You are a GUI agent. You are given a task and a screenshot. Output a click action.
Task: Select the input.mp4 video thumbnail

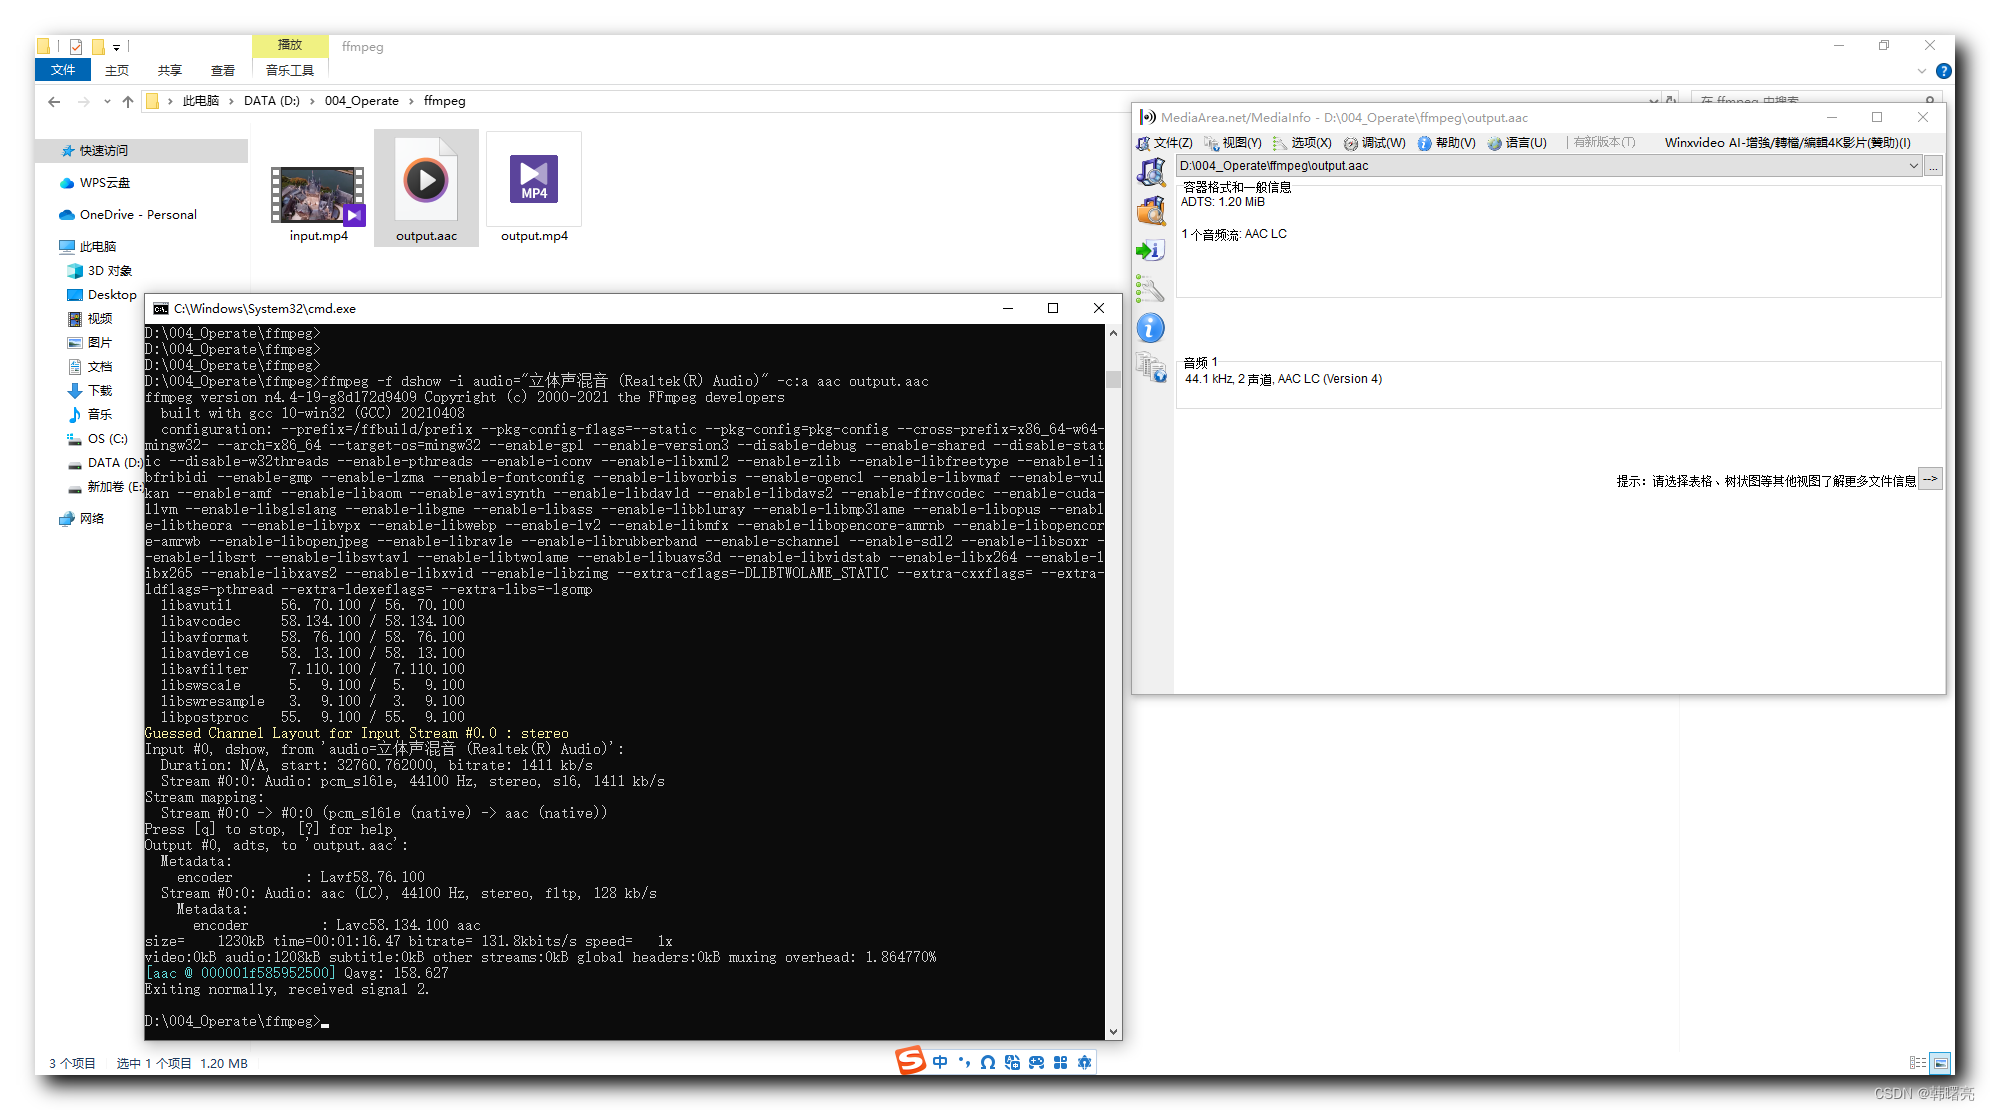tap(318, 194)
